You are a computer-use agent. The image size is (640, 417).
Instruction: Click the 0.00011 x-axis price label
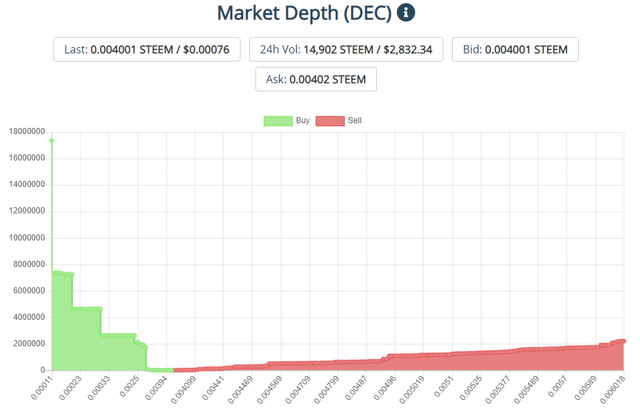click(x=42, y=388)
